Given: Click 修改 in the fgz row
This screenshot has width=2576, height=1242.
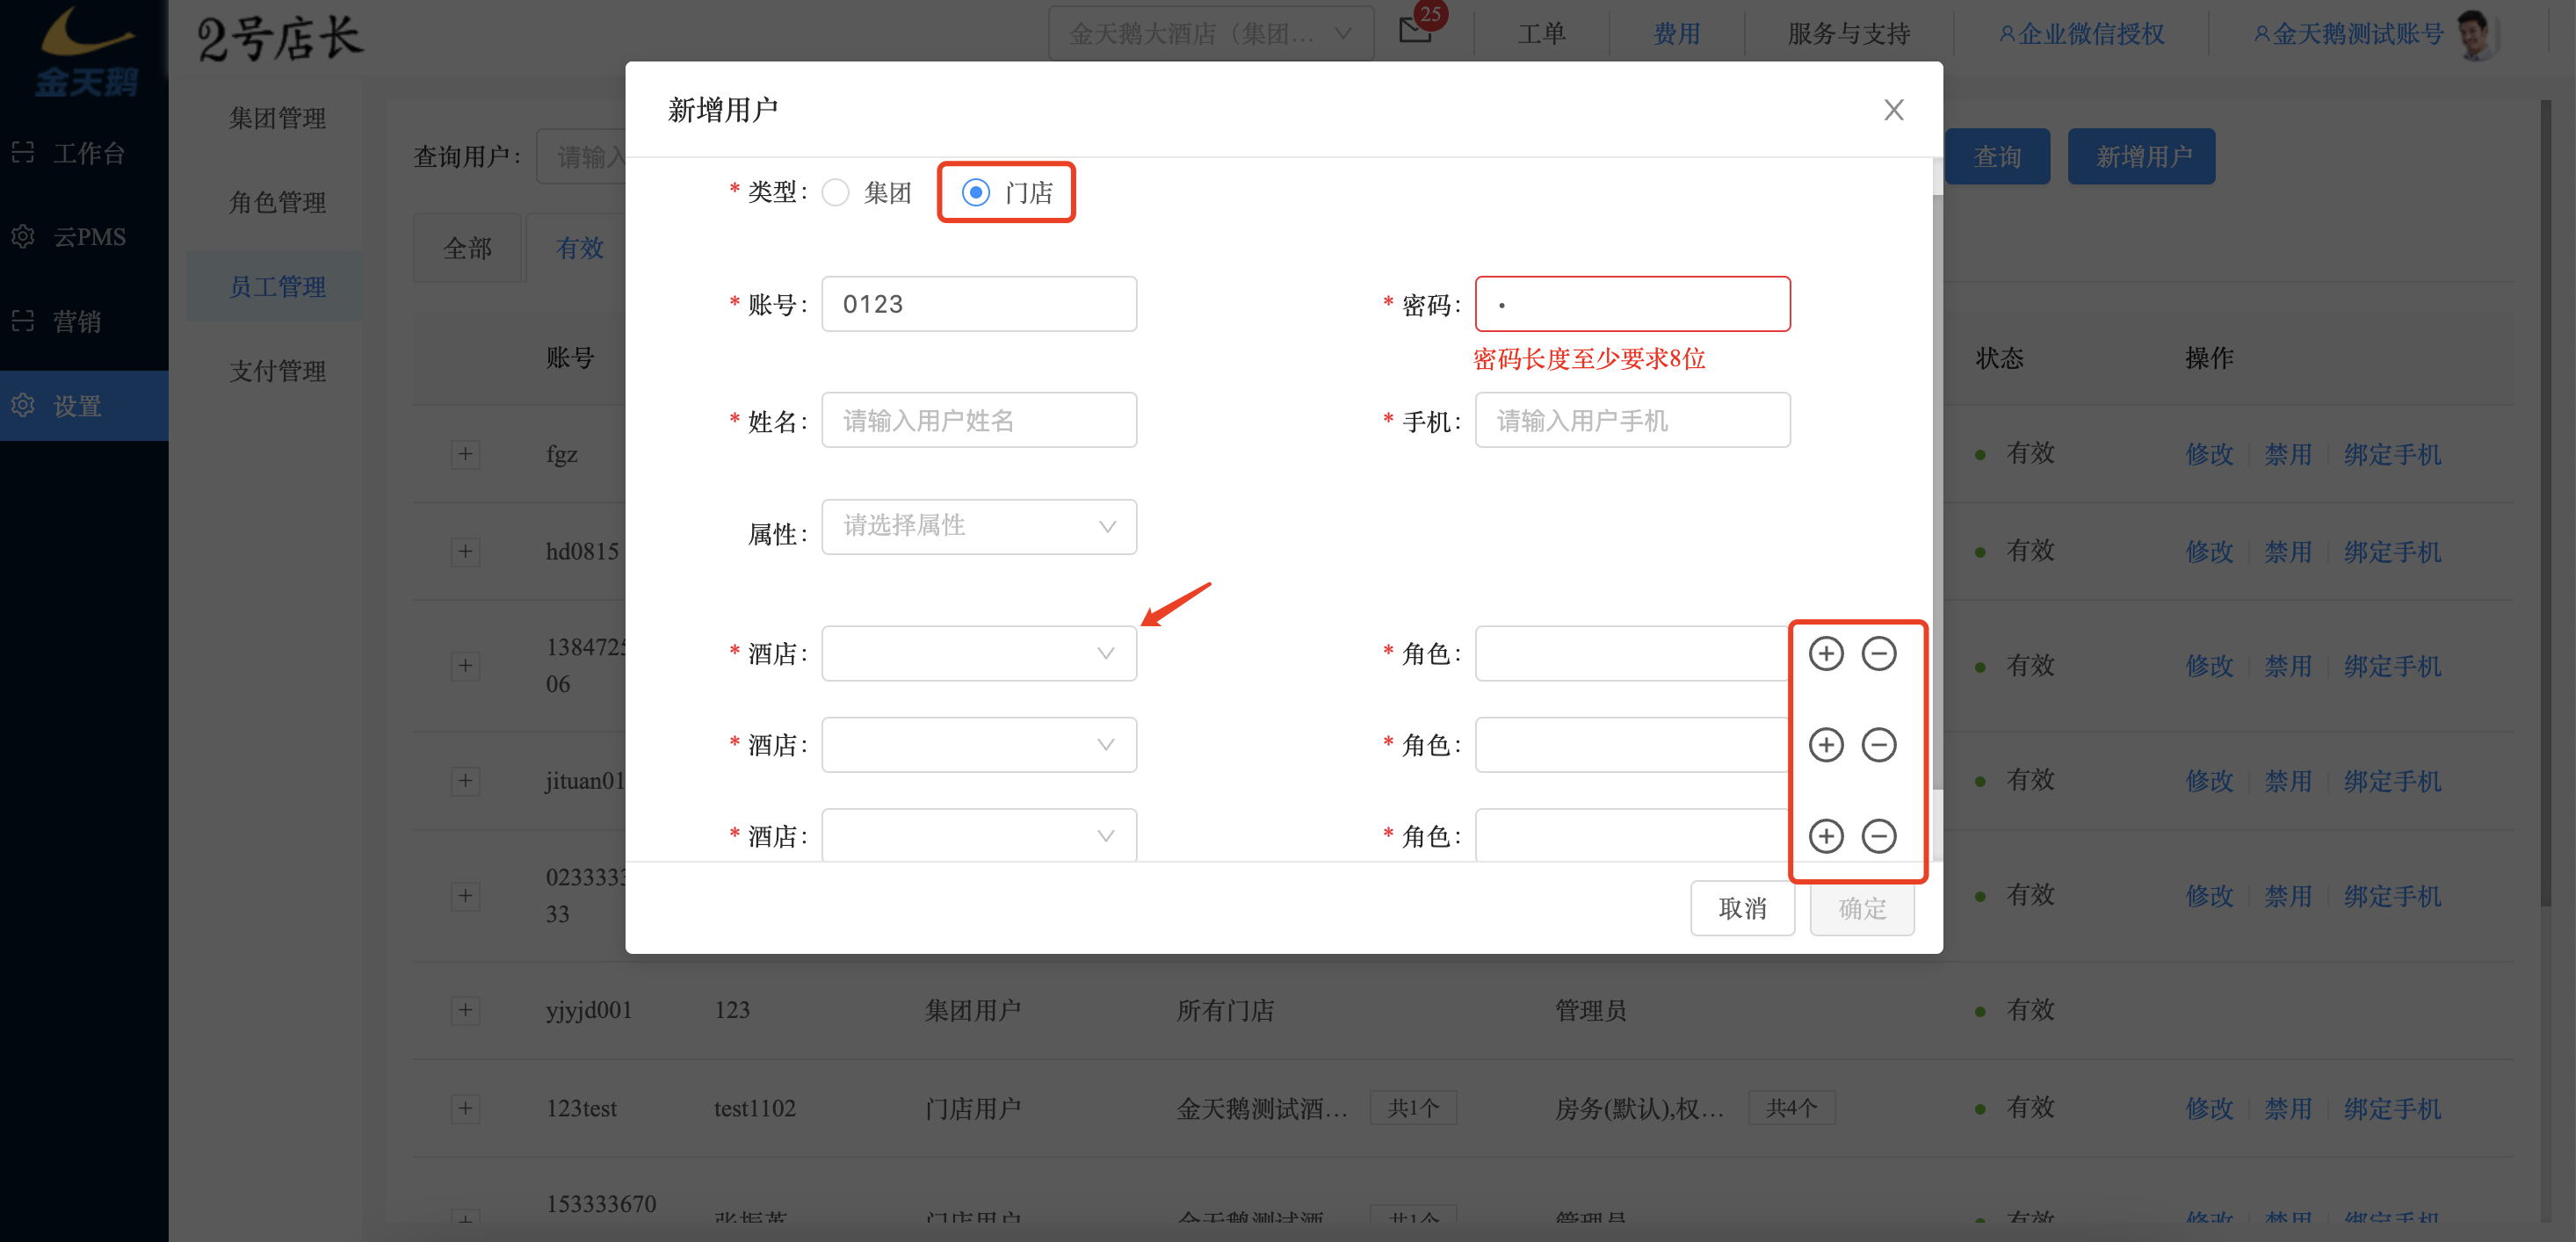Looking at the screenshot, I should [x=2209, y=454].
